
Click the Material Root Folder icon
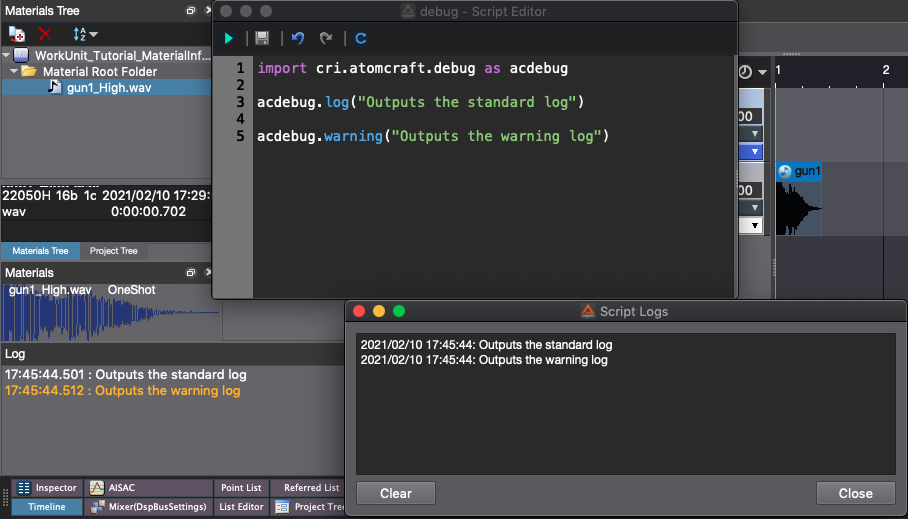pos(28,71)
